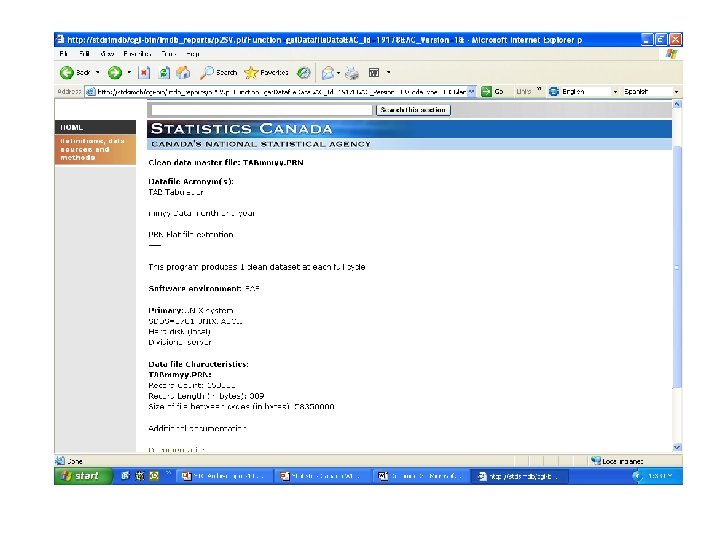Expand the Links toolbar chevron
Viewport: 720px width, 540px height.
click(x=539, y=89)
